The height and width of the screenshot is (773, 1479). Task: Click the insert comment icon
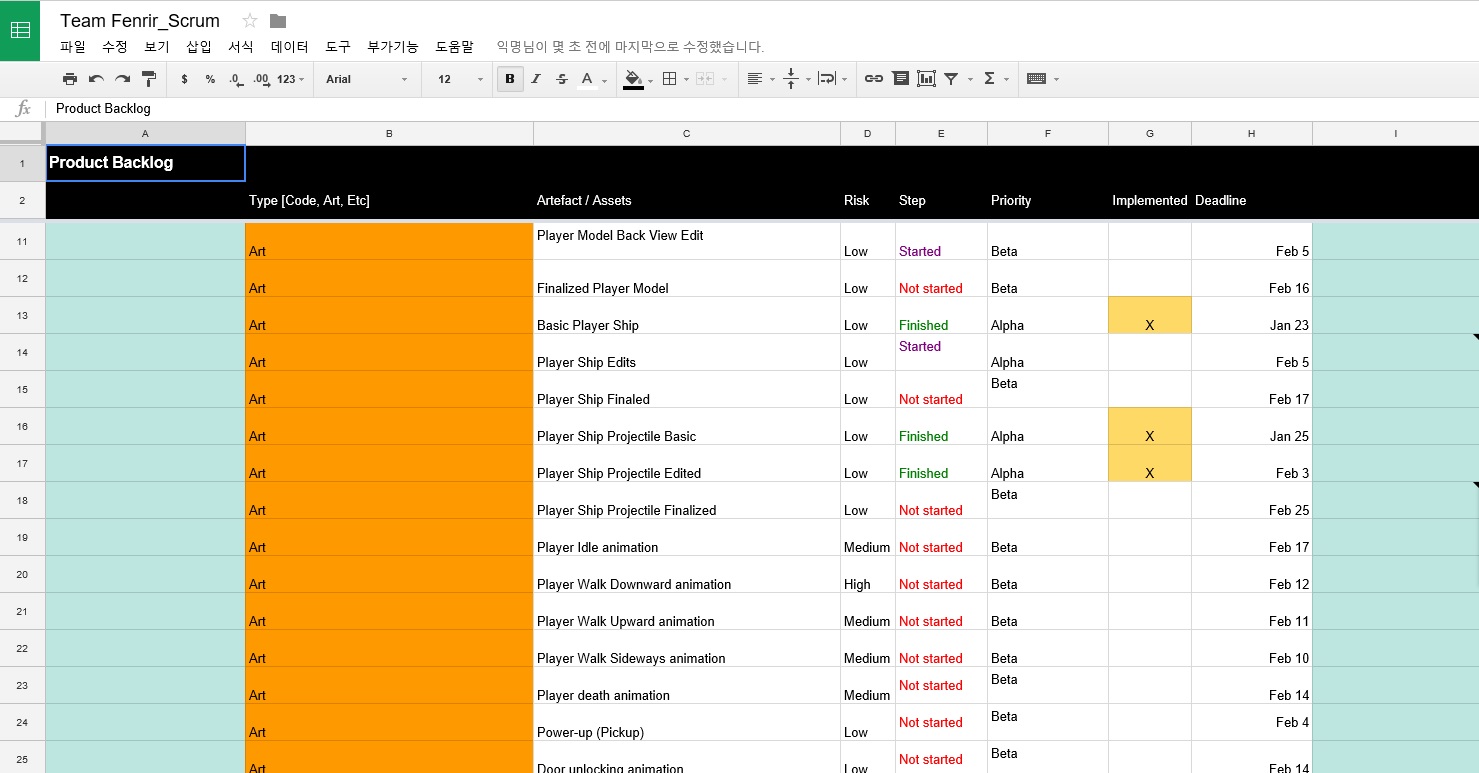[x=900, y=79]
